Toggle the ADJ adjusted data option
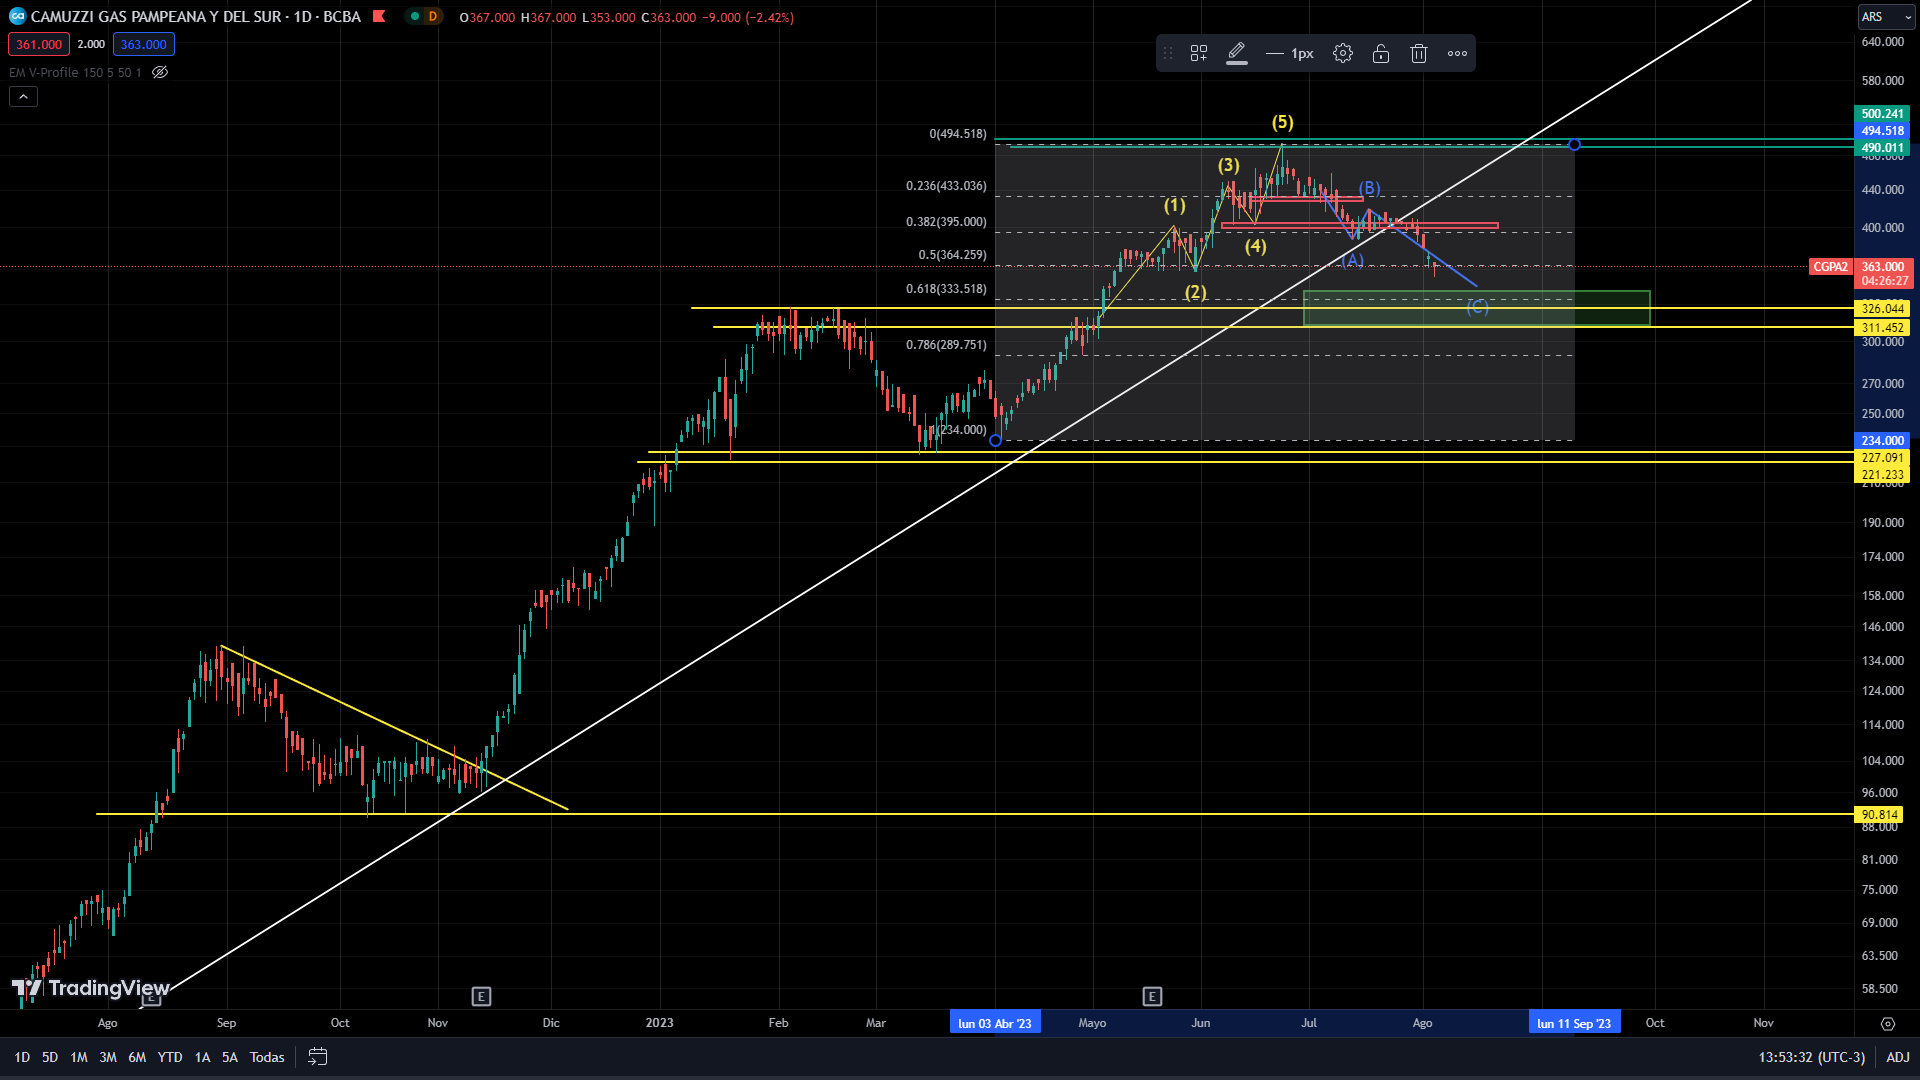Image resolution: width=1920 pixels, height=1080 pixels. tap(1898, 1057)
